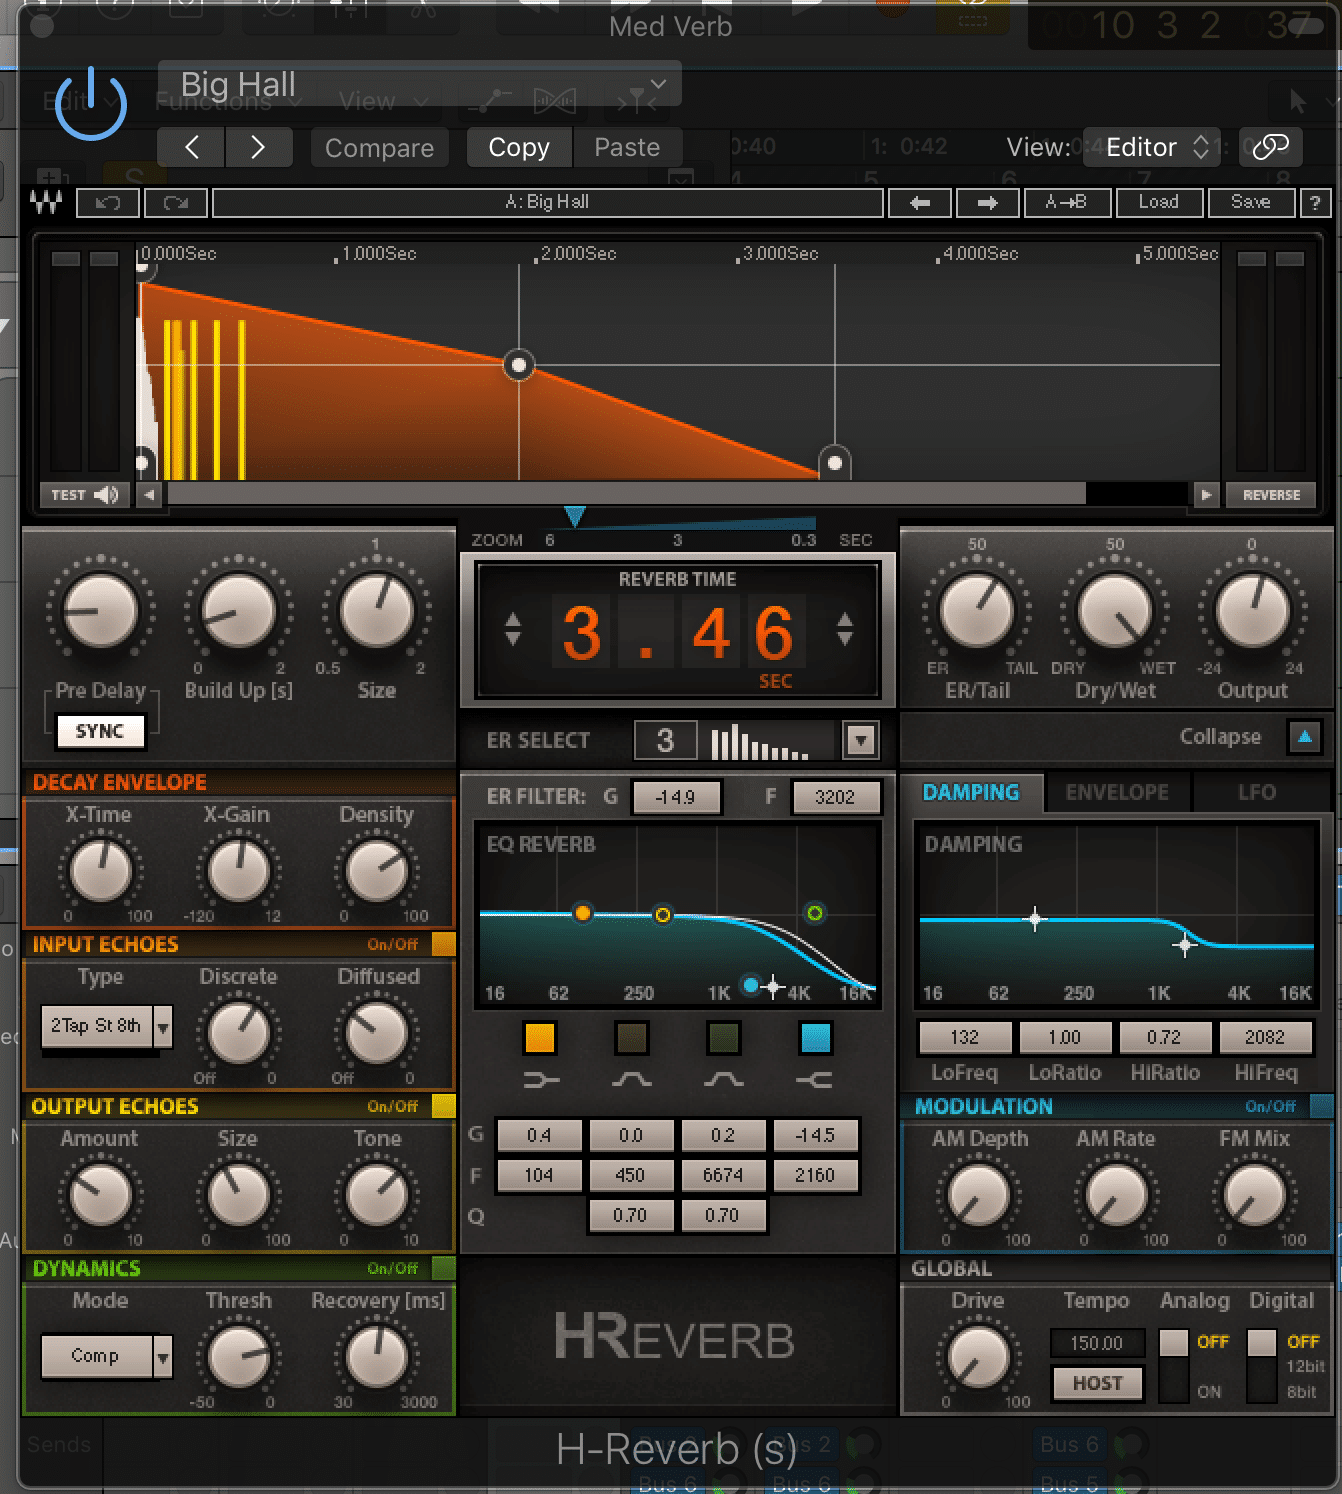Click the Load button
This screenshot has height=1494, width=1342.
pos(1158,203)
